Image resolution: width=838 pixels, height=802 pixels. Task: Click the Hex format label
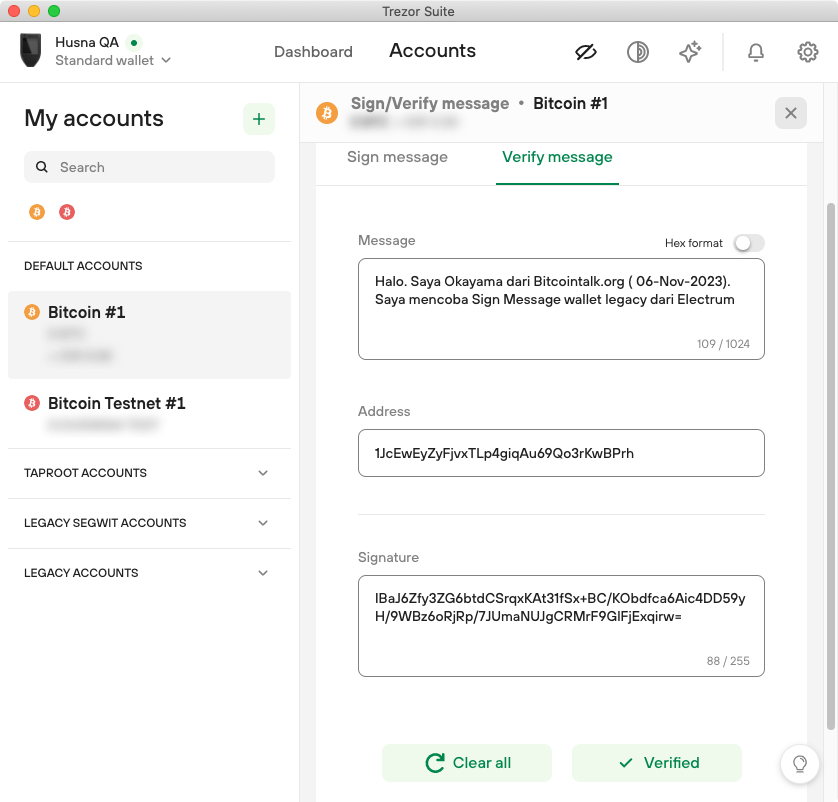[693, 243]
